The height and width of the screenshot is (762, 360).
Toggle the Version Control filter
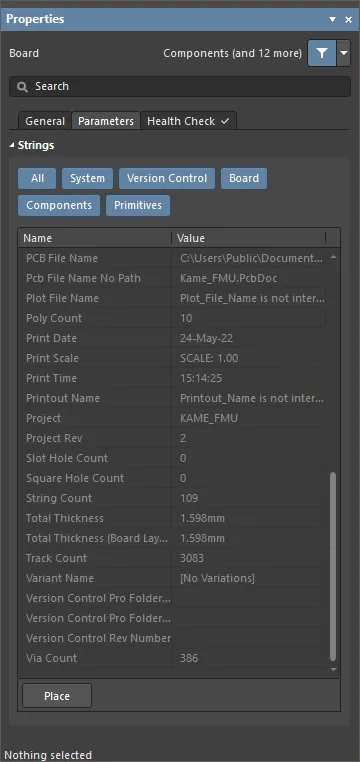[x=167, y=178]
